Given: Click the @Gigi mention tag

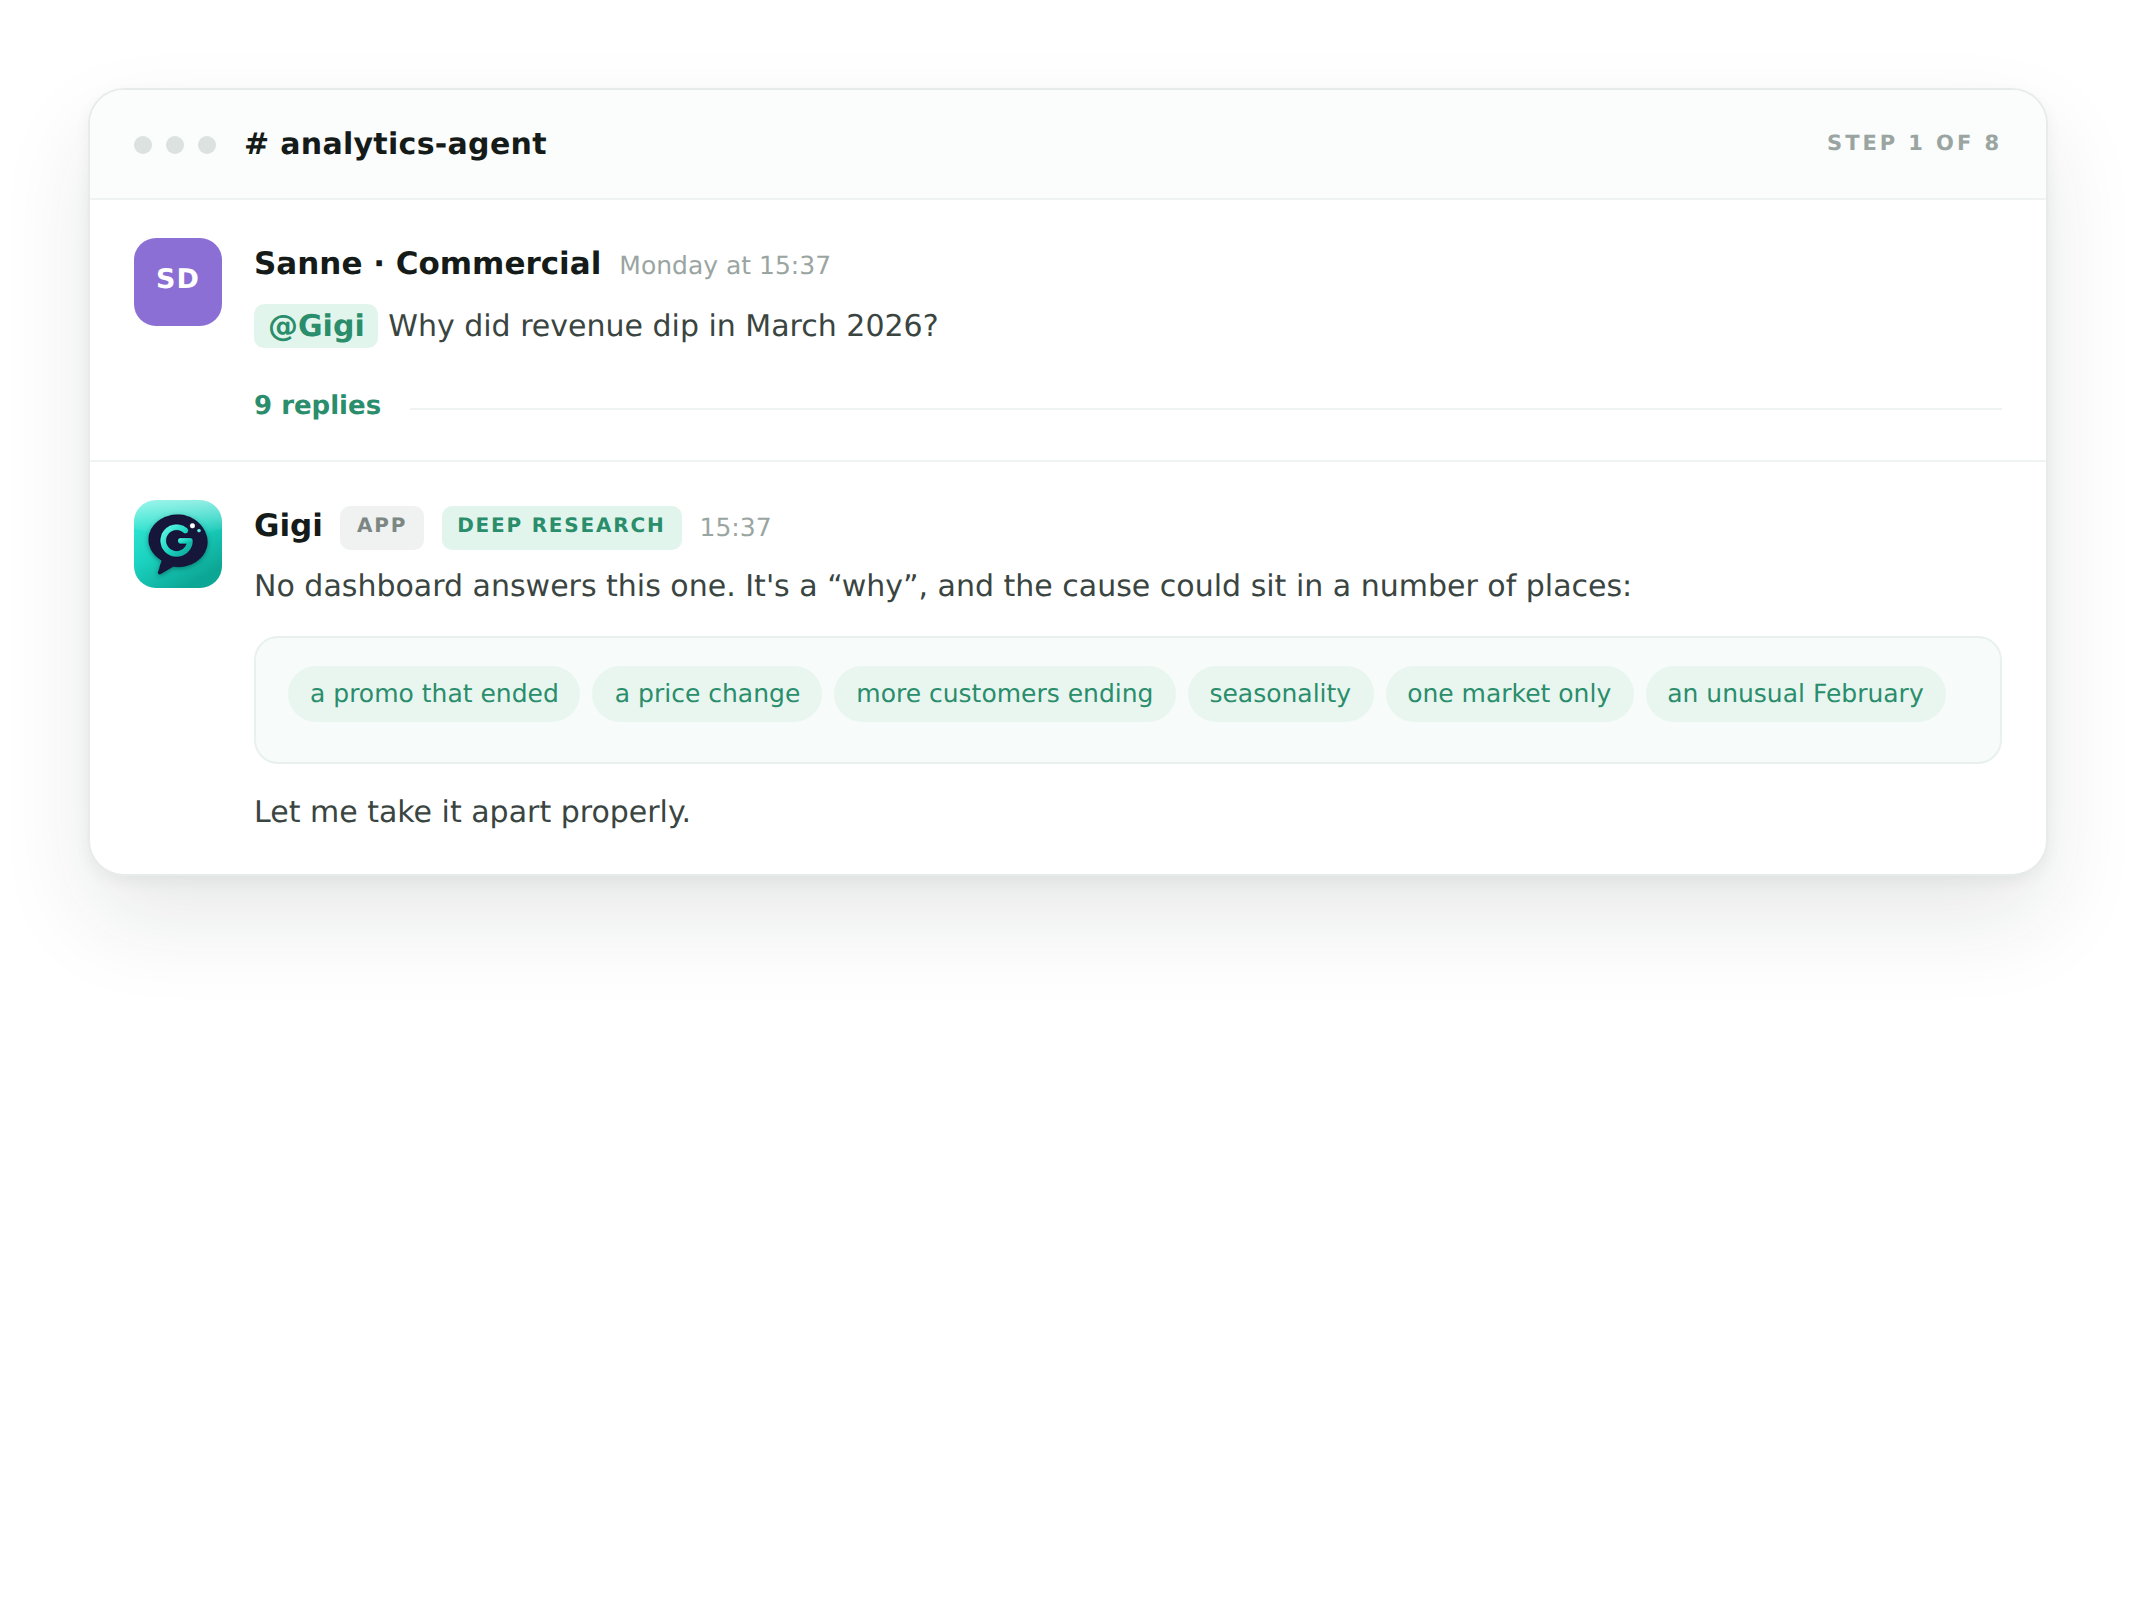Looking at the screenshot, I should pyautogui.click(x=316, y=326).
